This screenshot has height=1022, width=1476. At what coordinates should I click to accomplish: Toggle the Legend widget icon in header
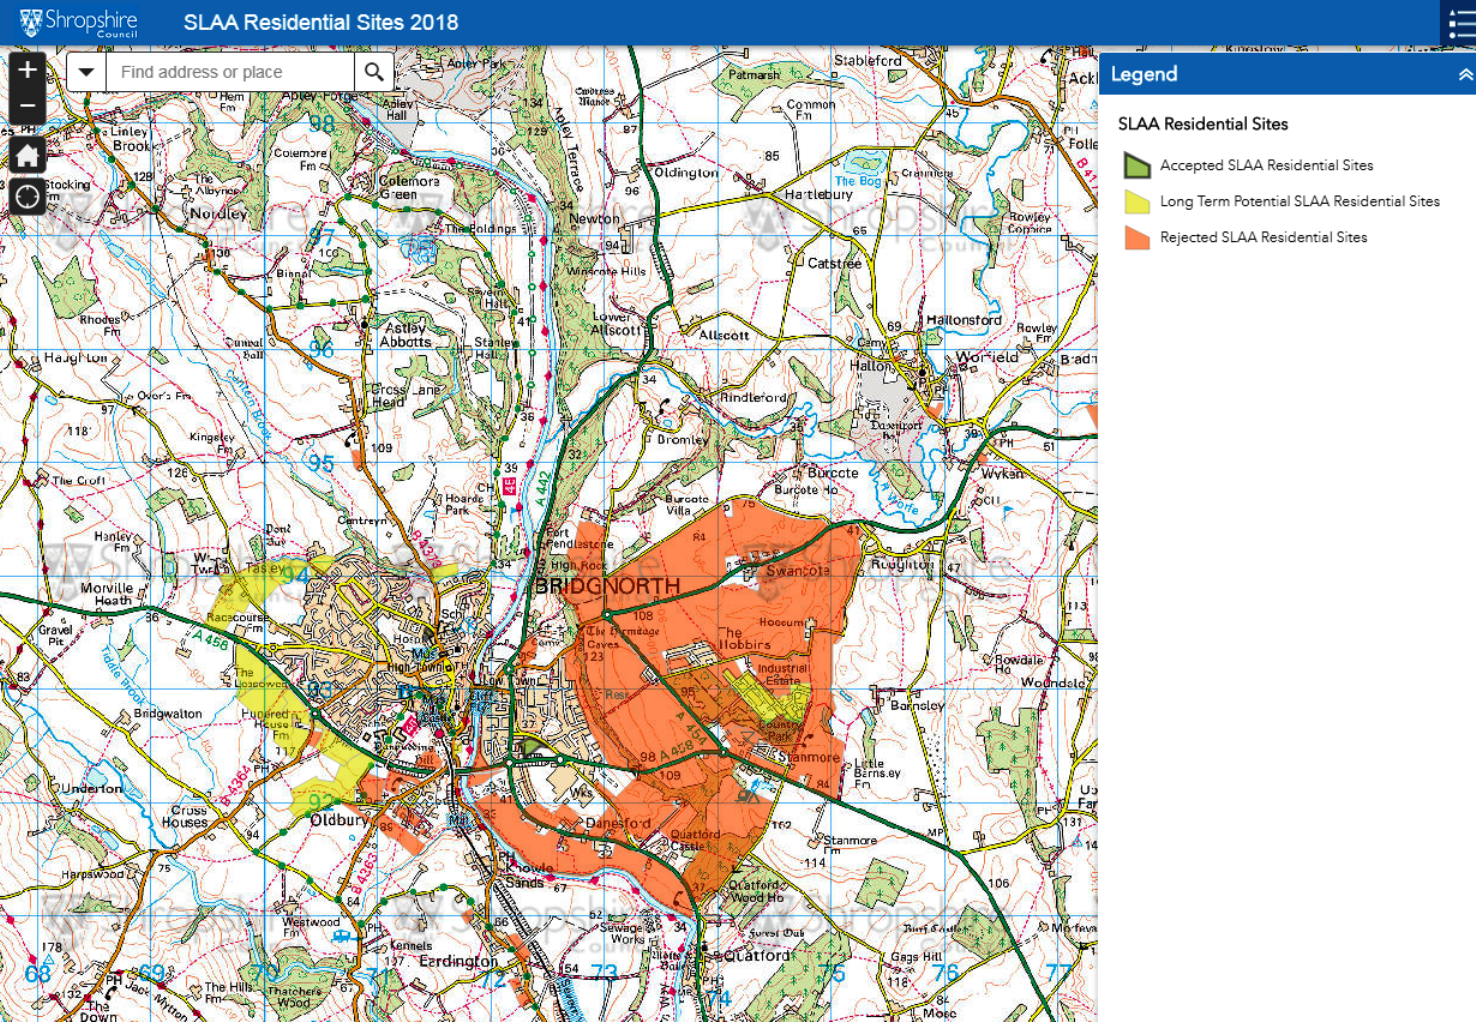(1459, 23)
